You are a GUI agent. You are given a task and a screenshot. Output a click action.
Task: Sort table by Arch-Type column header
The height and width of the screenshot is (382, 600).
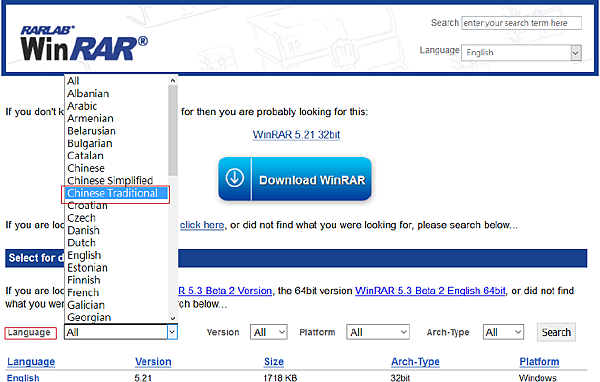(415, 362)
